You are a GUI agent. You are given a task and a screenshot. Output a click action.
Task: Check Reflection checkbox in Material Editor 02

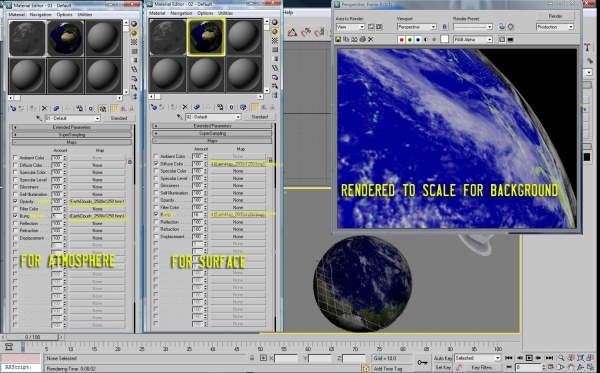[156, 222]
